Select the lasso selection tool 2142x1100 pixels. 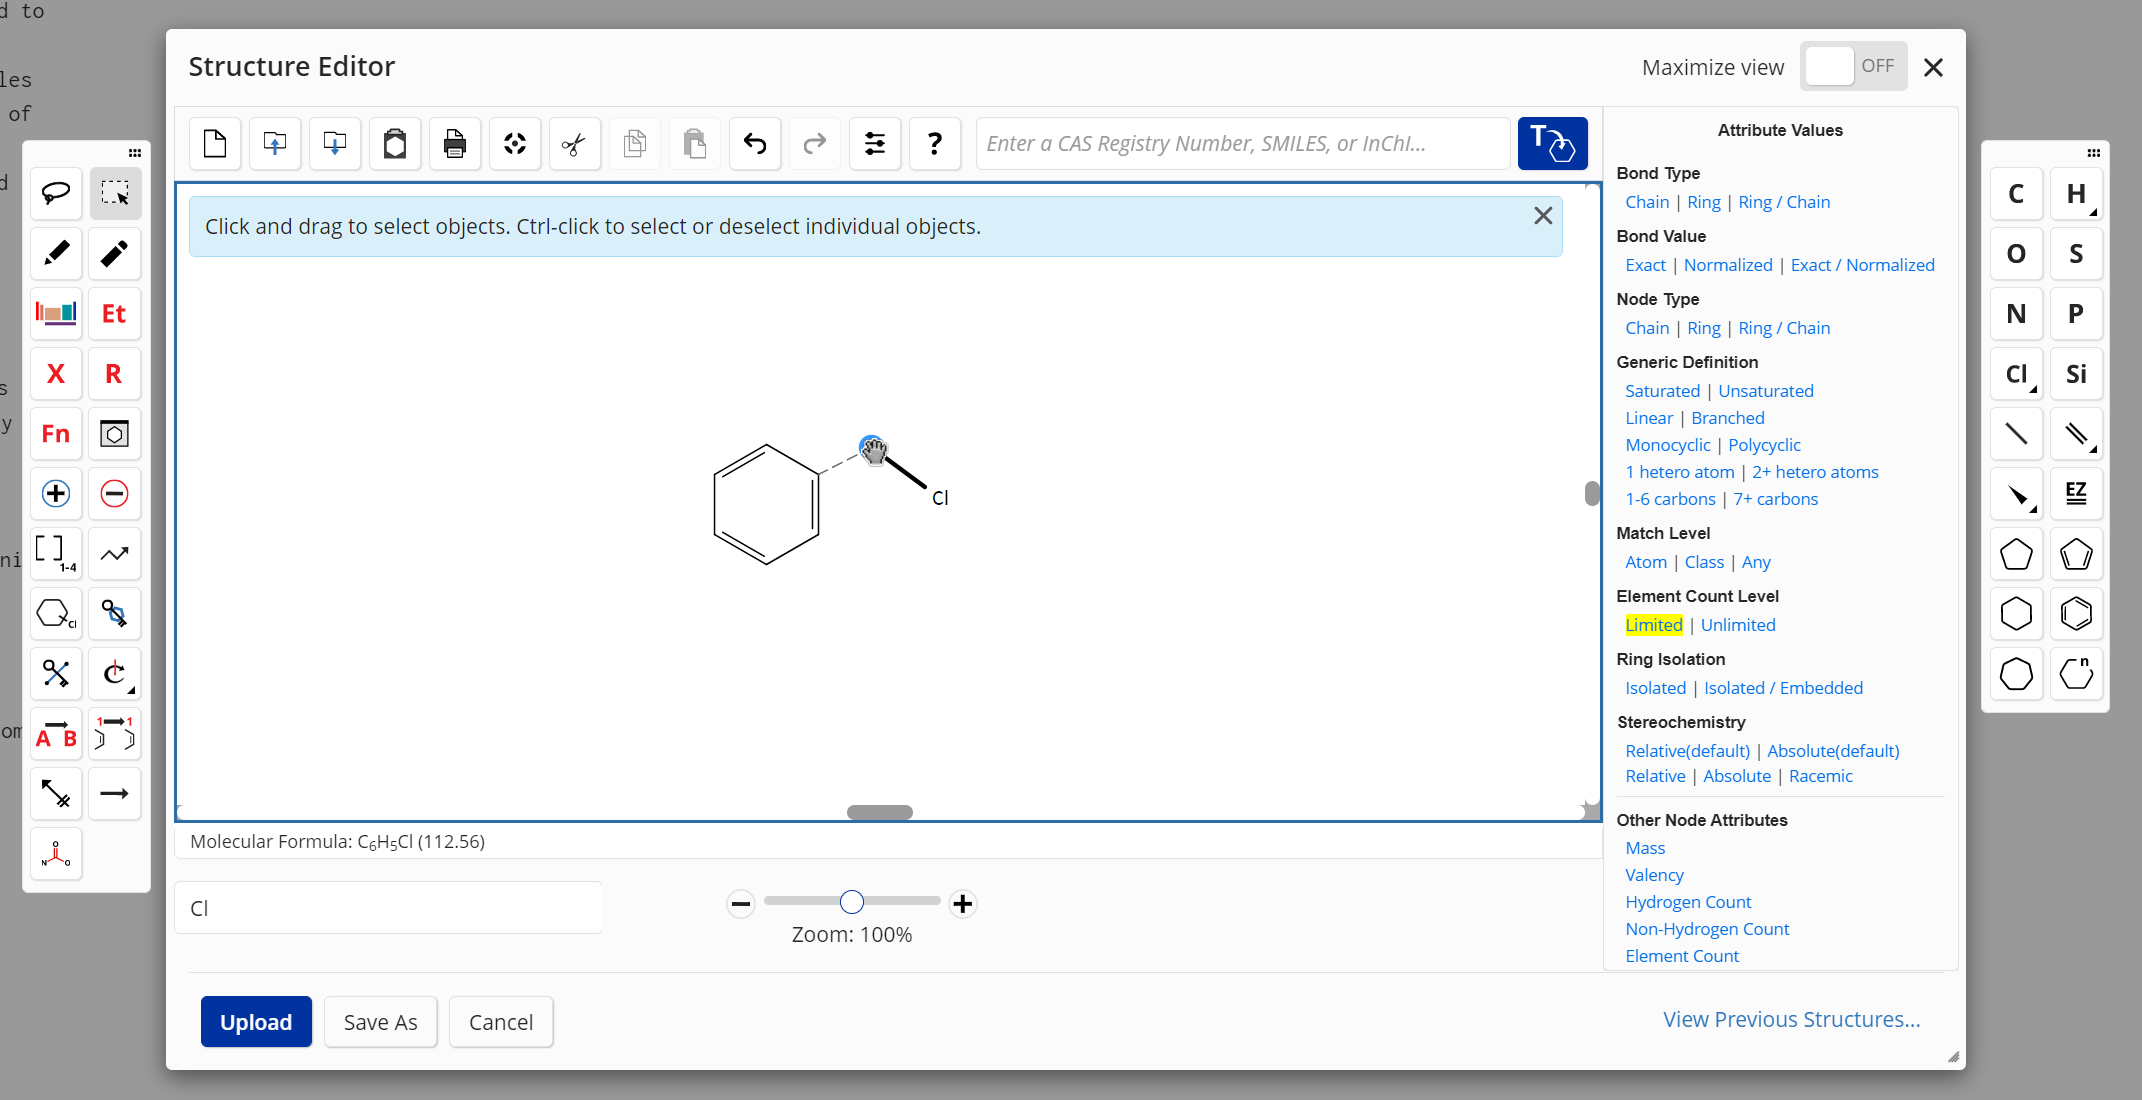(56, 193)
